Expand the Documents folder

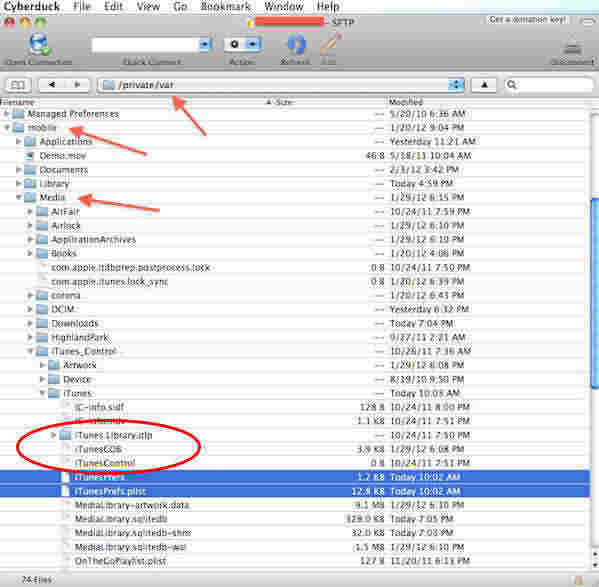pos(18,170)
